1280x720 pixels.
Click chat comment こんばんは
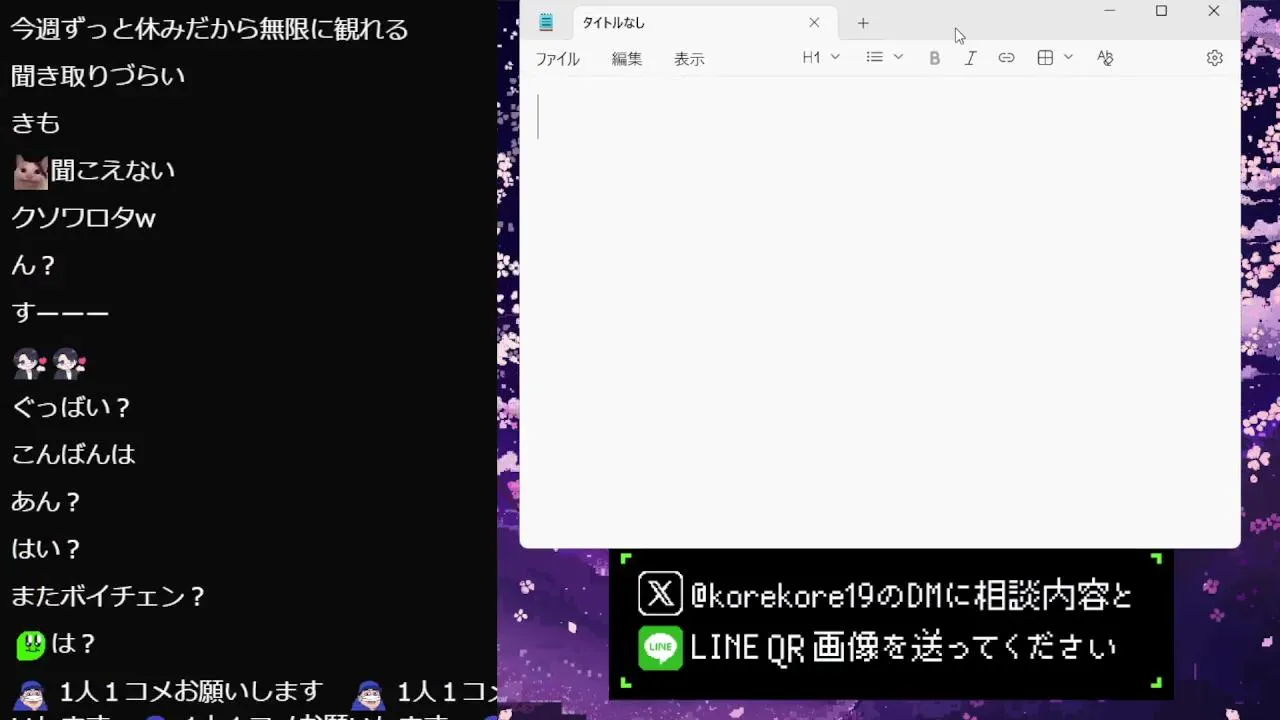[73, 454]
